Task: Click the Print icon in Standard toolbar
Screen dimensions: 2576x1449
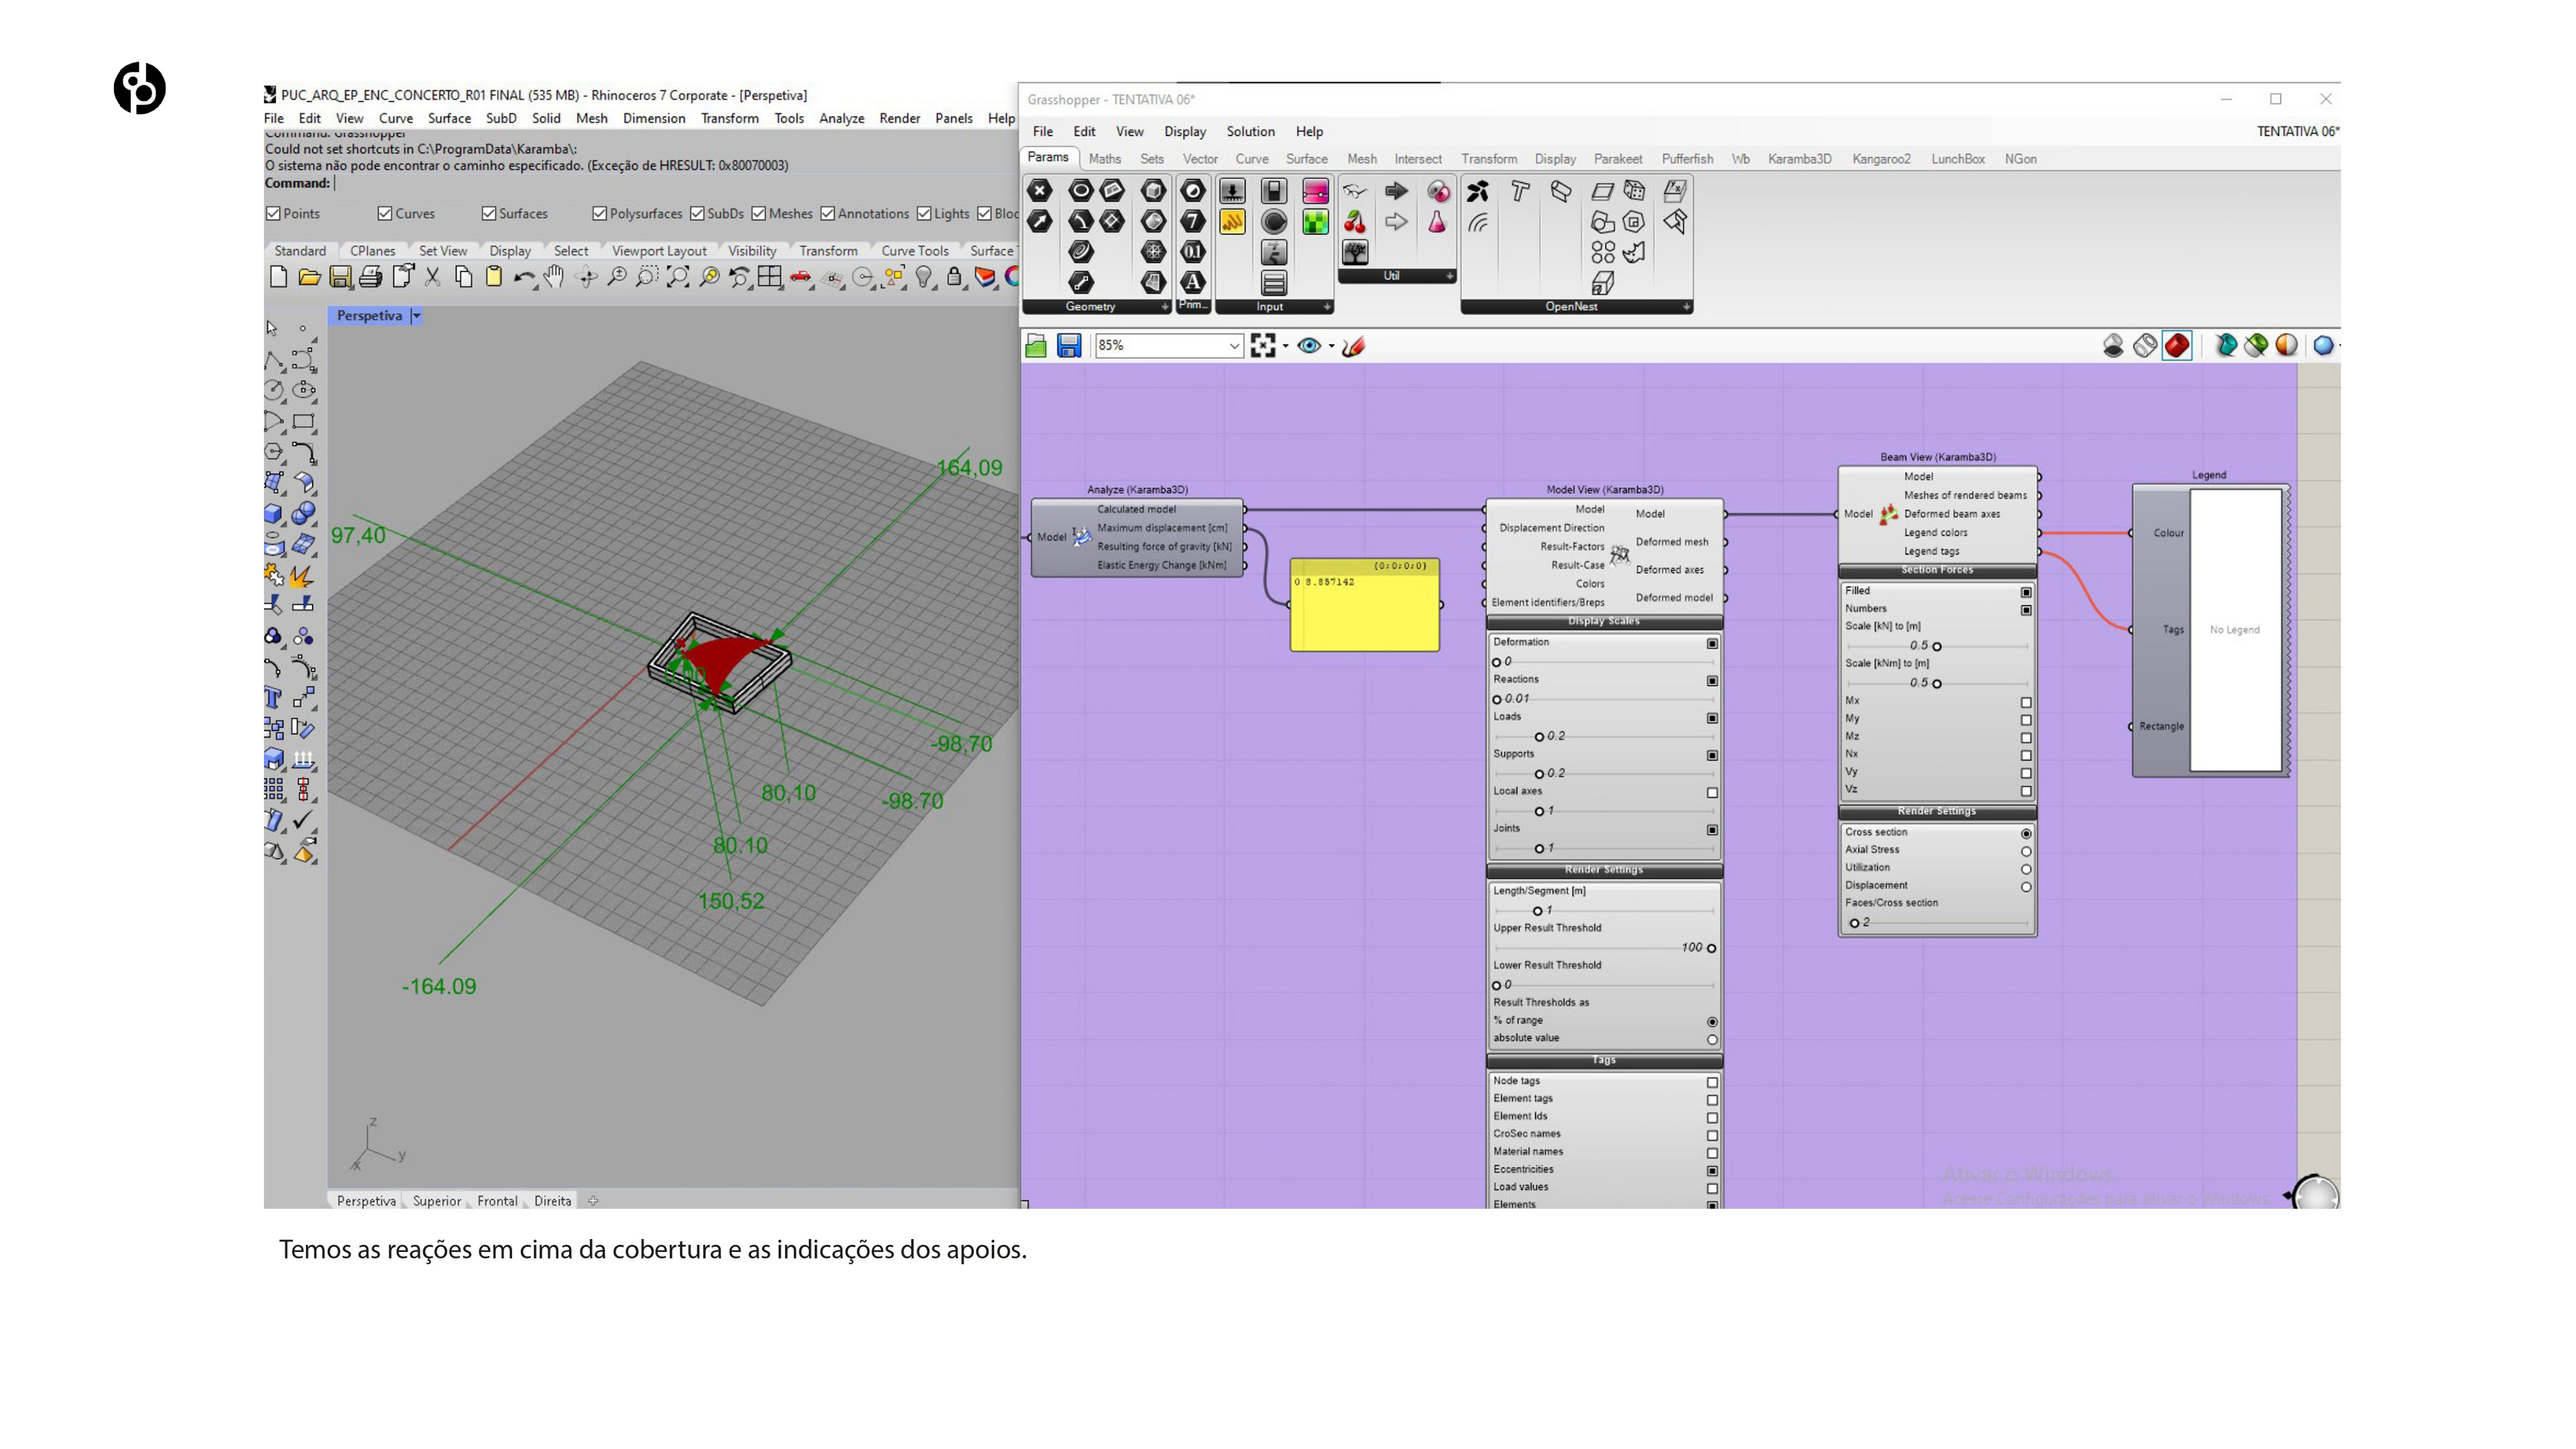Action: [371, 277]
